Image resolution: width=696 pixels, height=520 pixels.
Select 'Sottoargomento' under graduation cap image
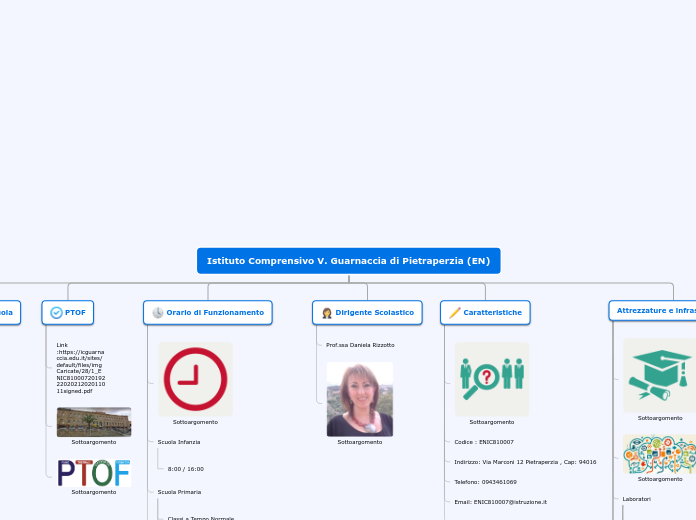point(660,418)
